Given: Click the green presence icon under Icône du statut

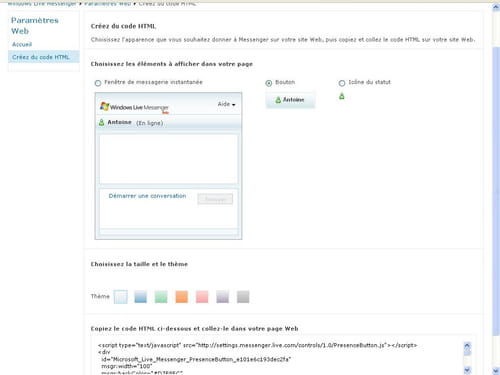Looking at the screenshot, I should 342,96.
